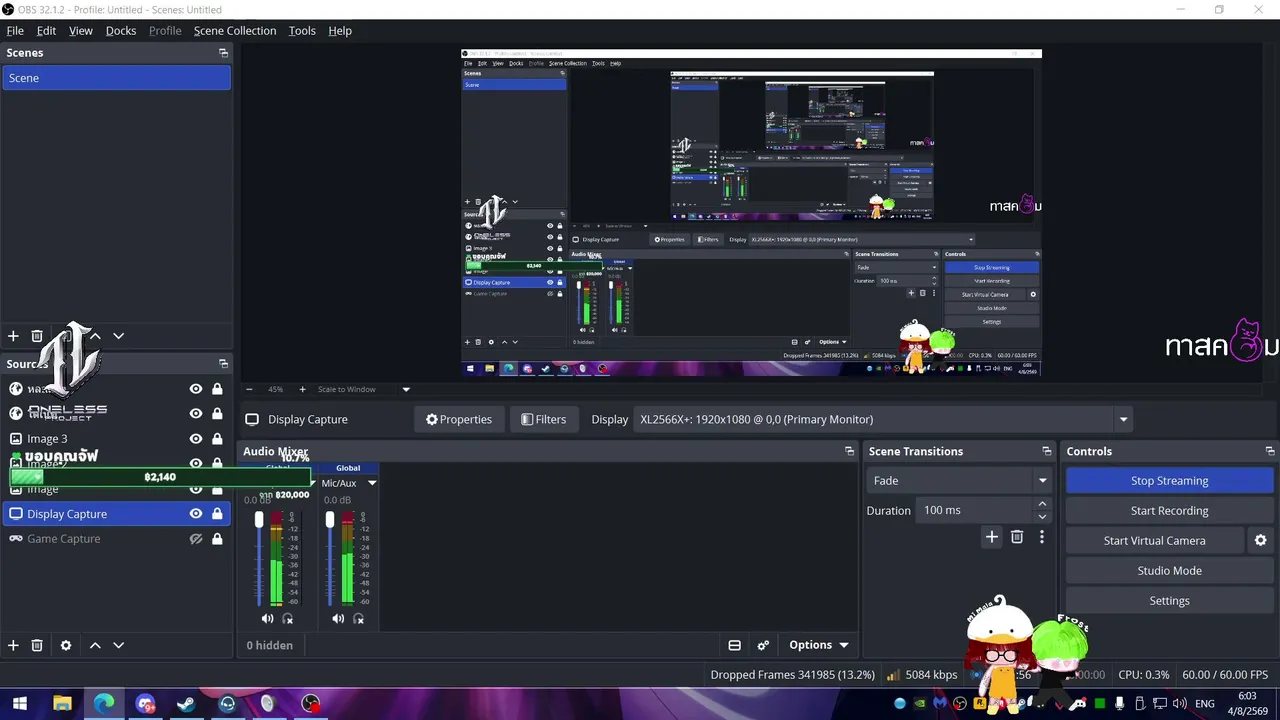Open Microsoft Edge from the taskbar
Viewport: 1280px width, 720px height.
click(x=104, y=704)
